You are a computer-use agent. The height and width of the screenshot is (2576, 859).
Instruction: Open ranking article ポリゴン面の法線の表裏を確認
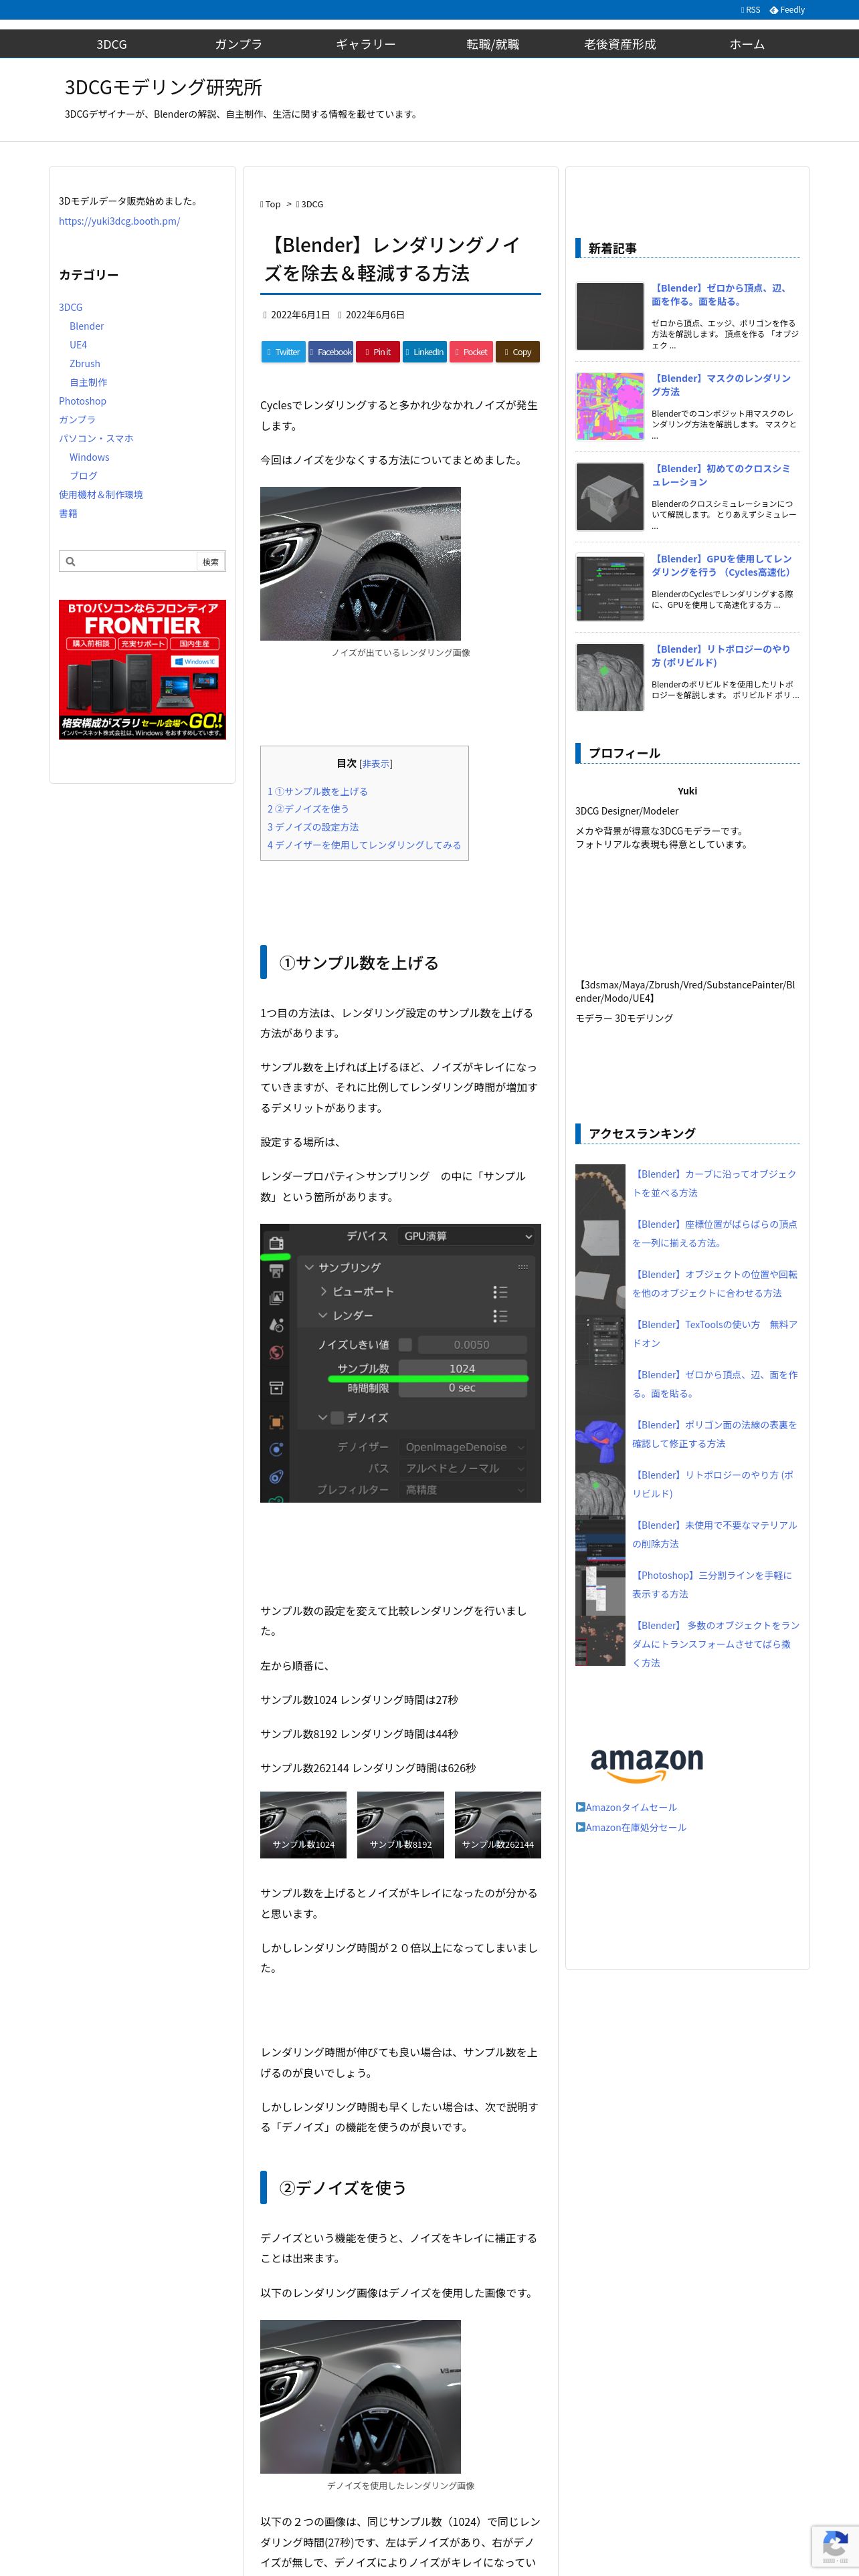(714, 1434)
